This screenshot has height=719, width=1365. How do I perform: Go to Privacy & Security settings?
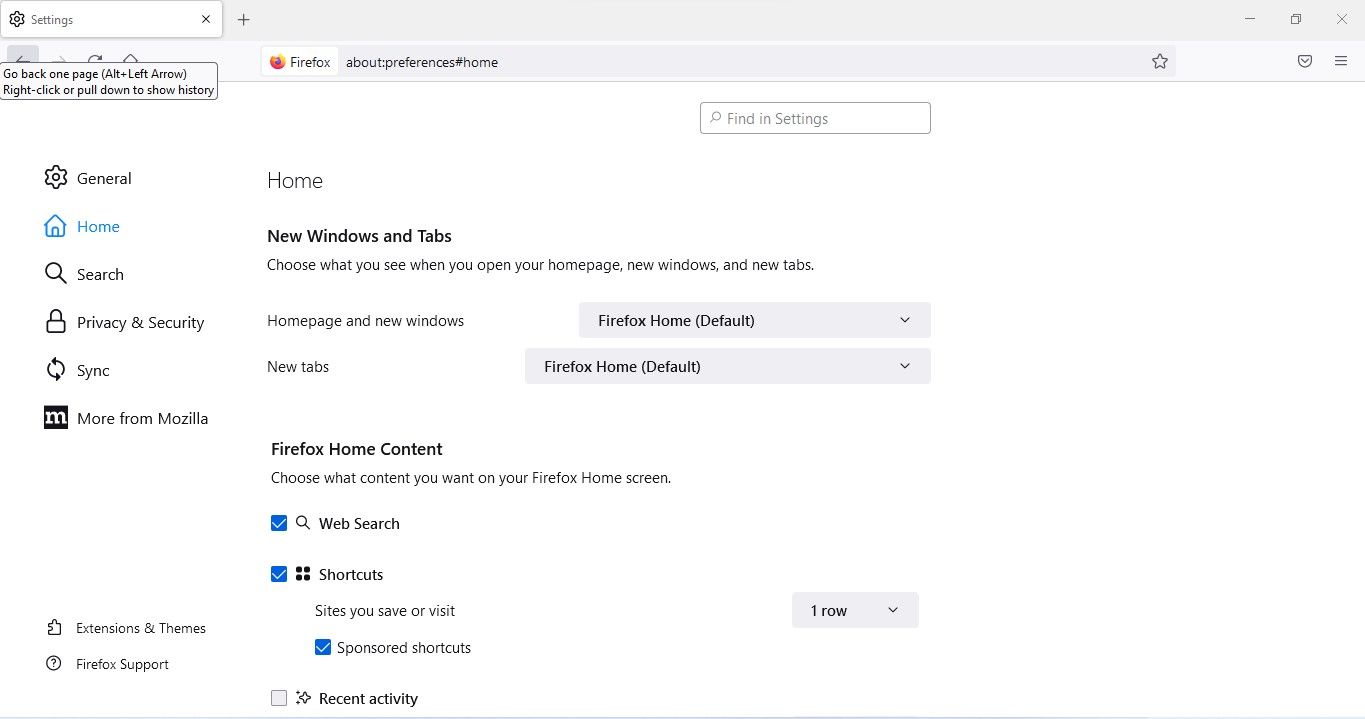tap(140, 322)
